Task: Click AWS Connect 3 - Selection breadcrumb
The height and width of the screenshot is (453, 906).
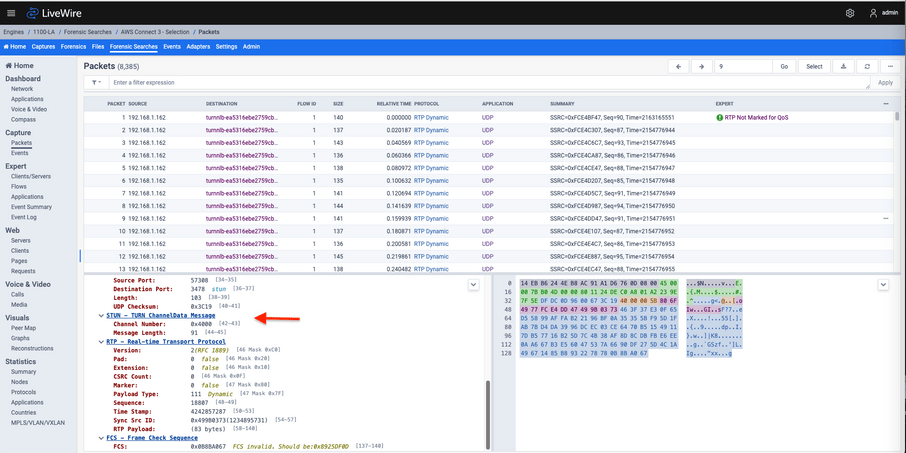Action: (154, 32)
